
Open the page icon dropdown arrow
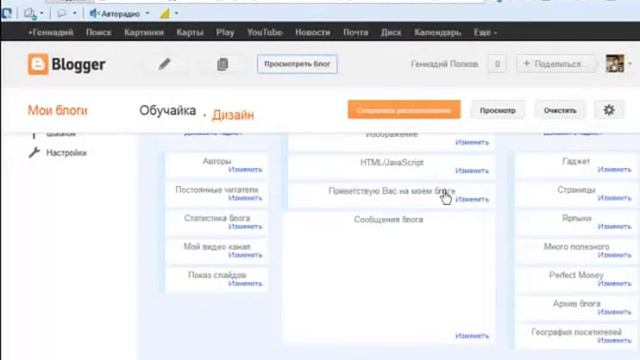click(41, 13)
